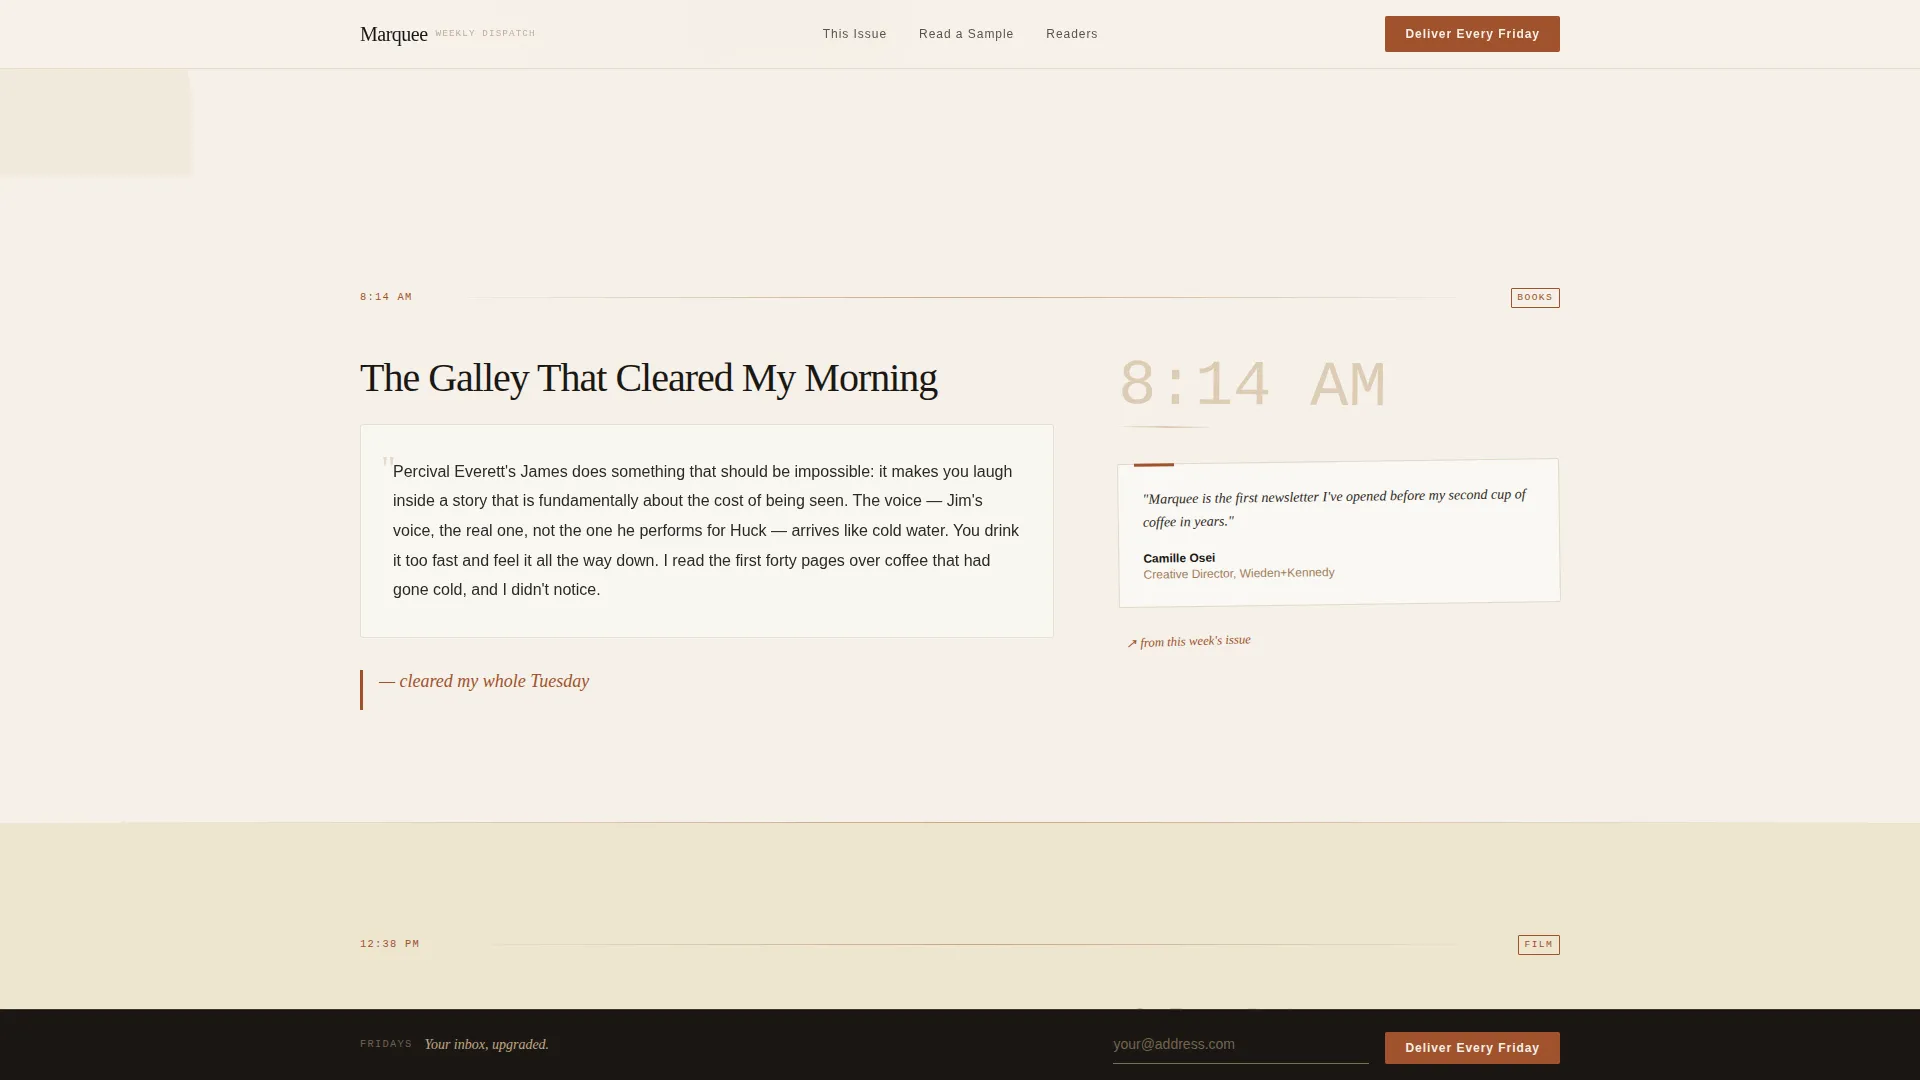Click the BOOKS category tag

pos(1535,298)
